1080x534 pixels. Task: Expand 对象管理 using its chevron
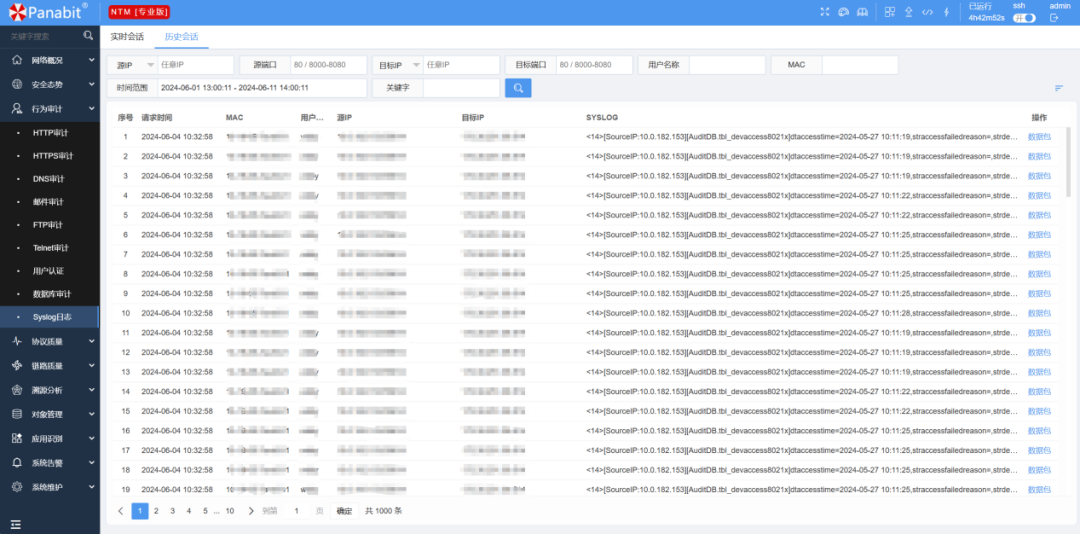[92, 414]
